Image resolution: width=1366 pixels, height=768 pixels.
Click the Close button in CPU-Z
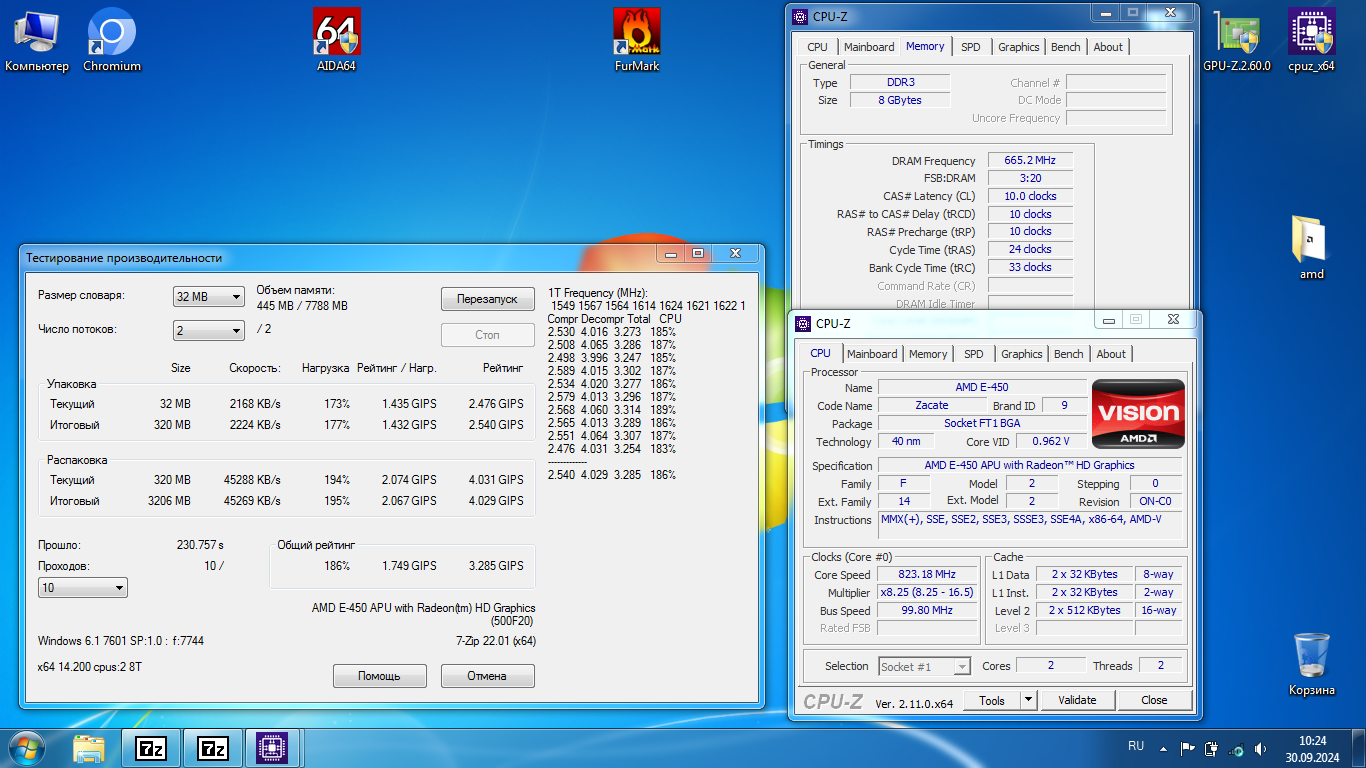click(x=1154, y=700)
